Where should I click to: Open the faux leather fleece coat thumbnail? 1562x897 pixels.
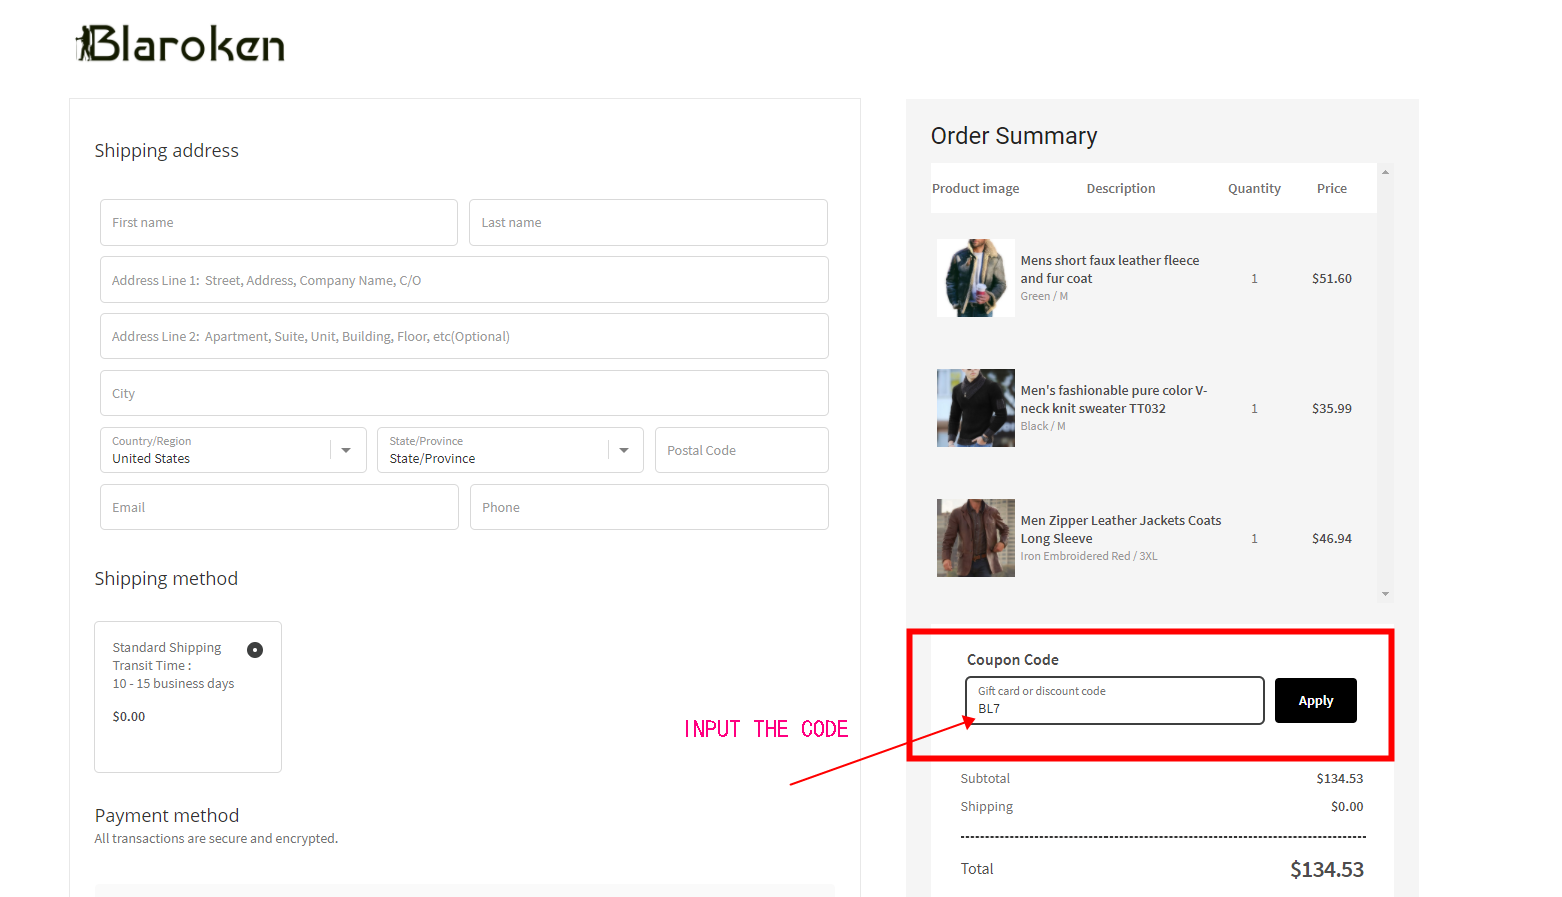pos(975,278)
